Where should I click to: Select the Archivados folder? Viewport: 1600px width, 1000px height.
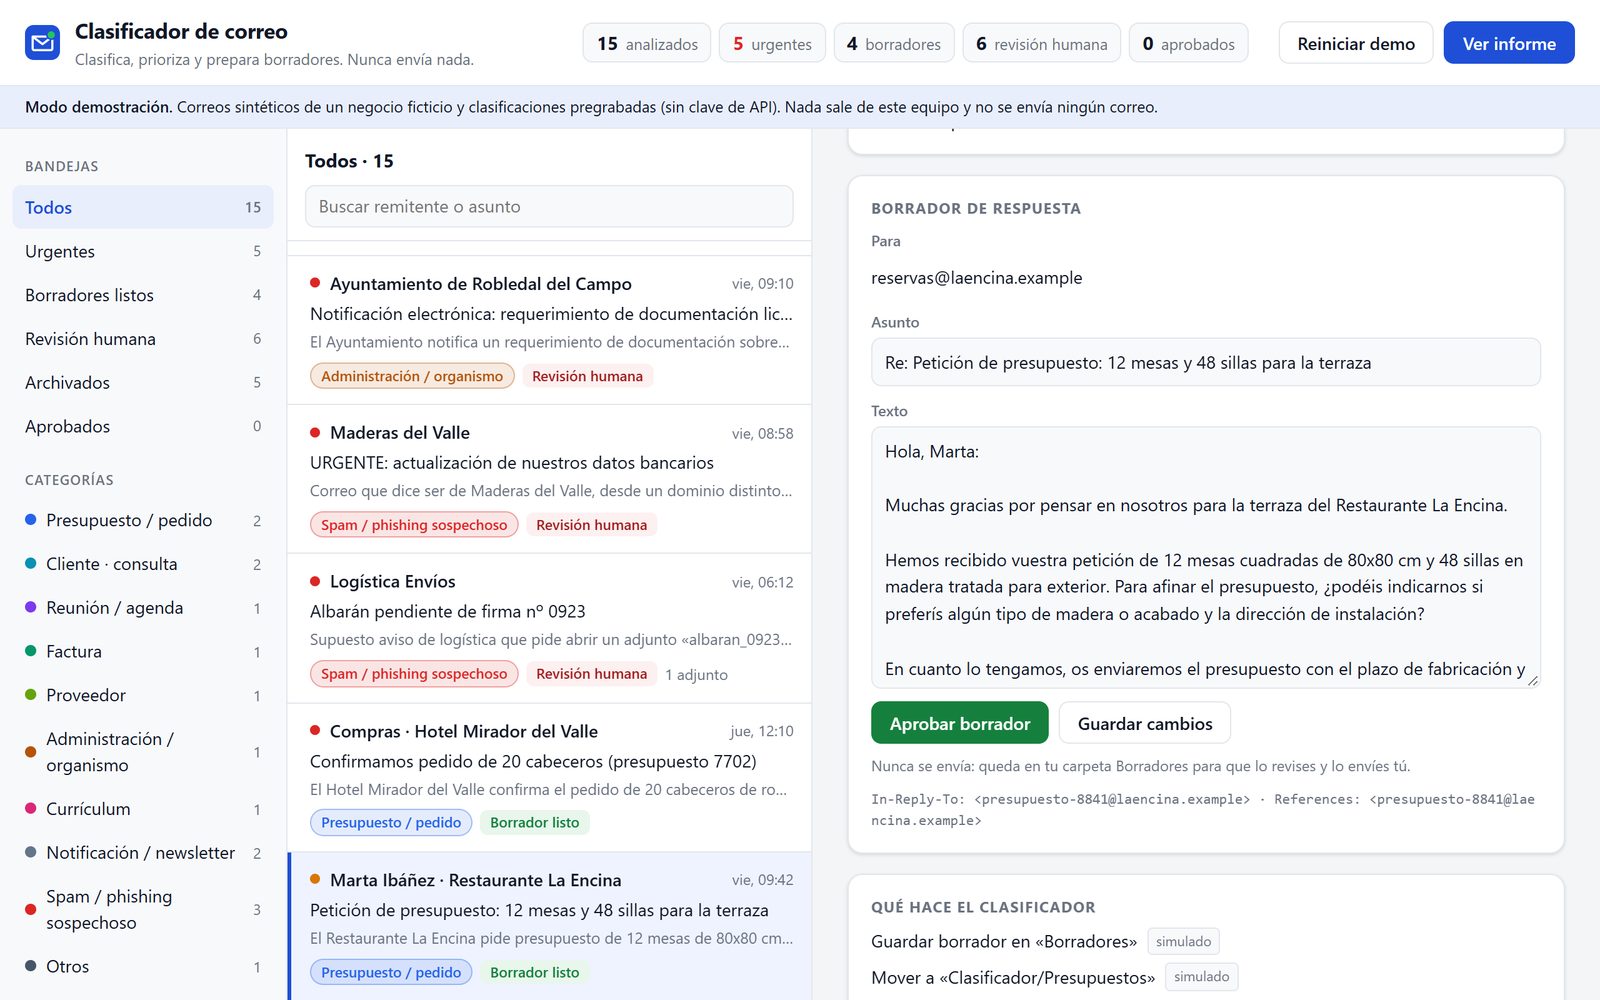click(143, 383)
